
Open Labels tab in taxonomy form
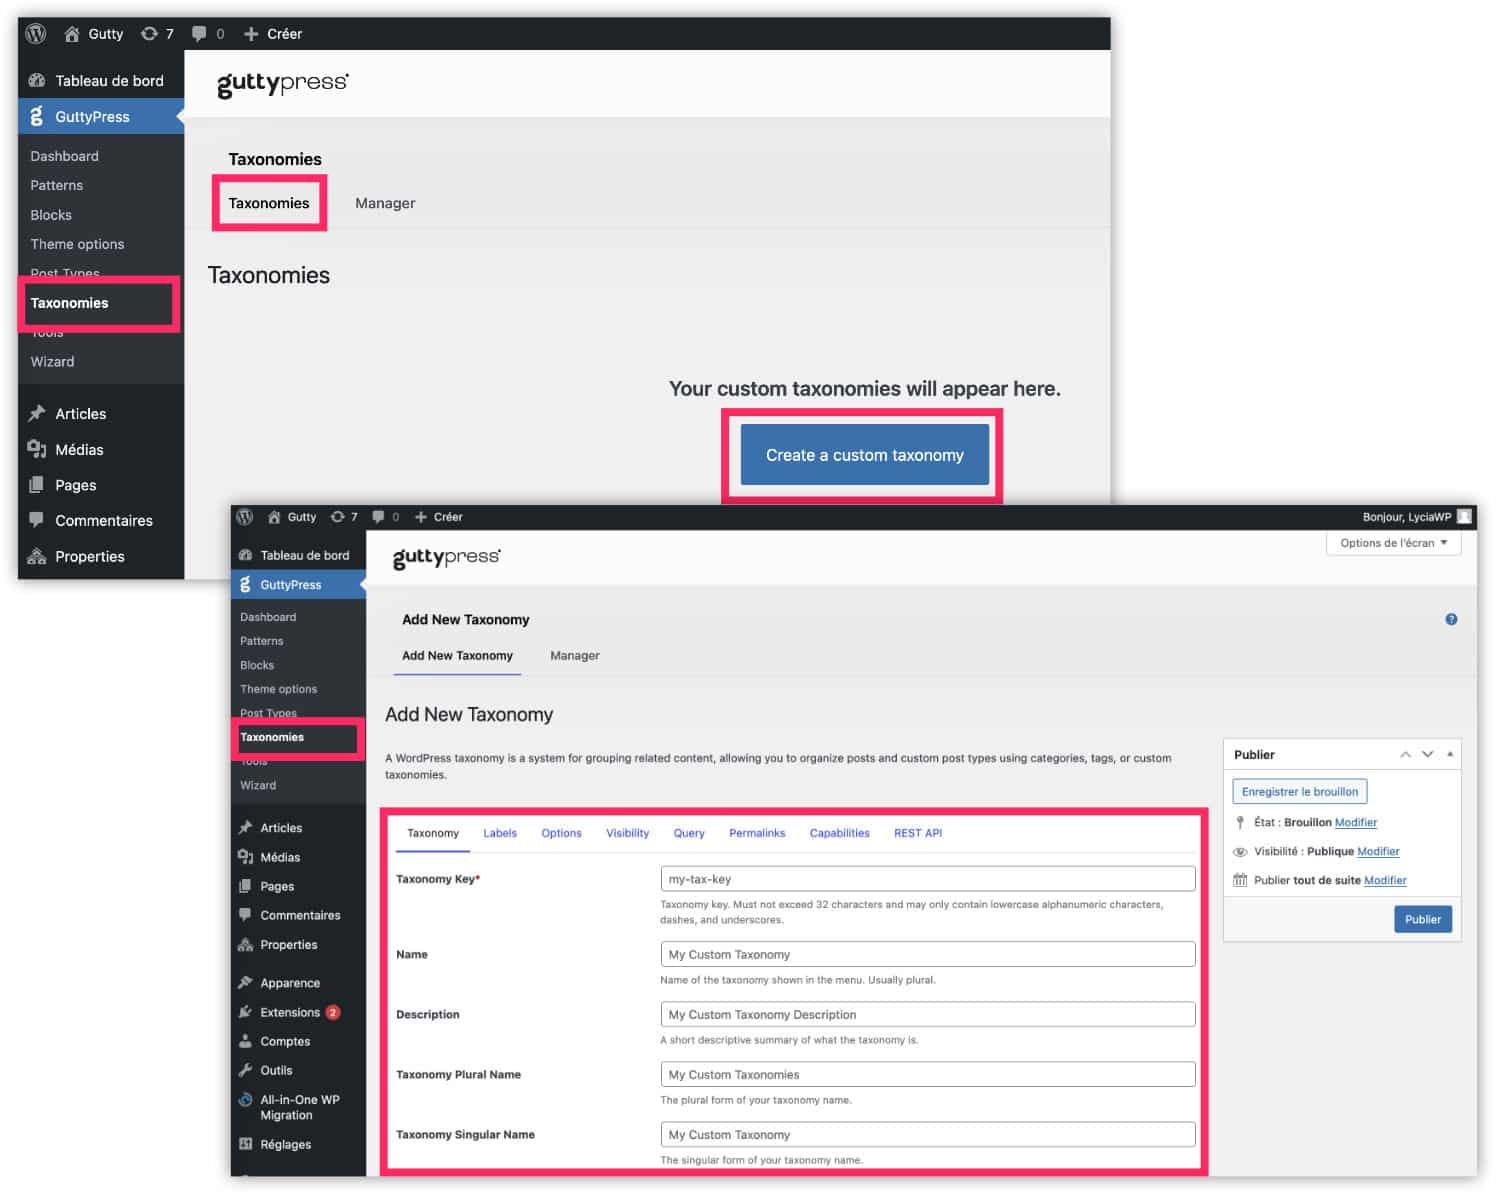coord(500,834)
